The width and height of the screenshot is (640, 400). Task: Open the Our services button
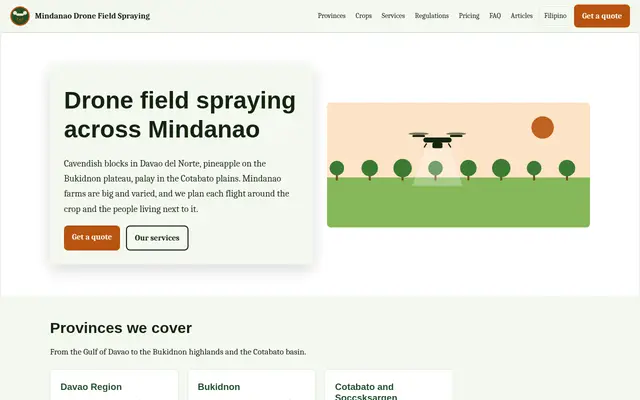[x=157, y=238]
